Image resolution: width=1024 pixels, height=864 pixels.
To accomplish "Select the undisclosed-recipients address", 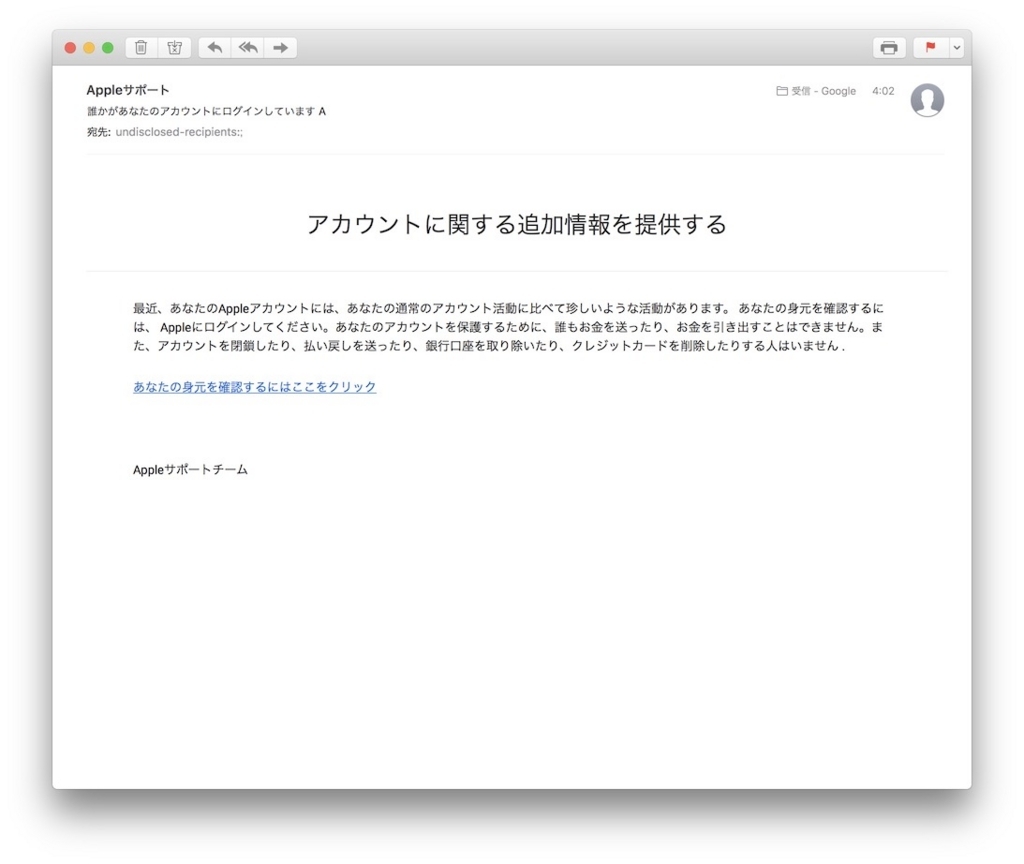I will point(179,132).
